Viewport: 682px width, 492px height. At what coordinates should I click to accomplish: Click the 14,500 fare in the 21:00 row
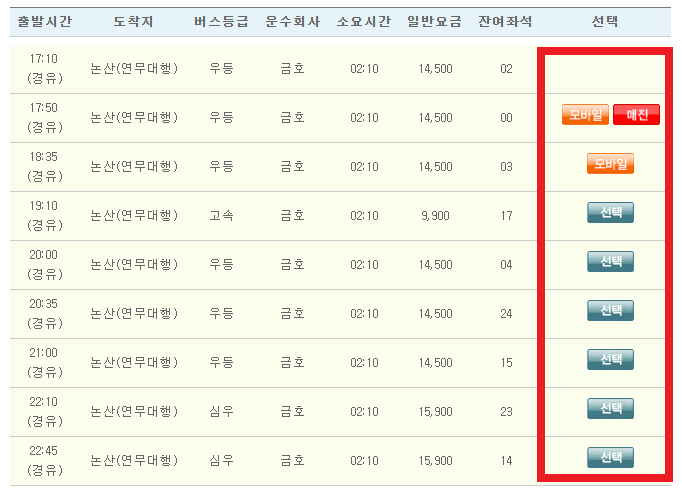point(435,363)
